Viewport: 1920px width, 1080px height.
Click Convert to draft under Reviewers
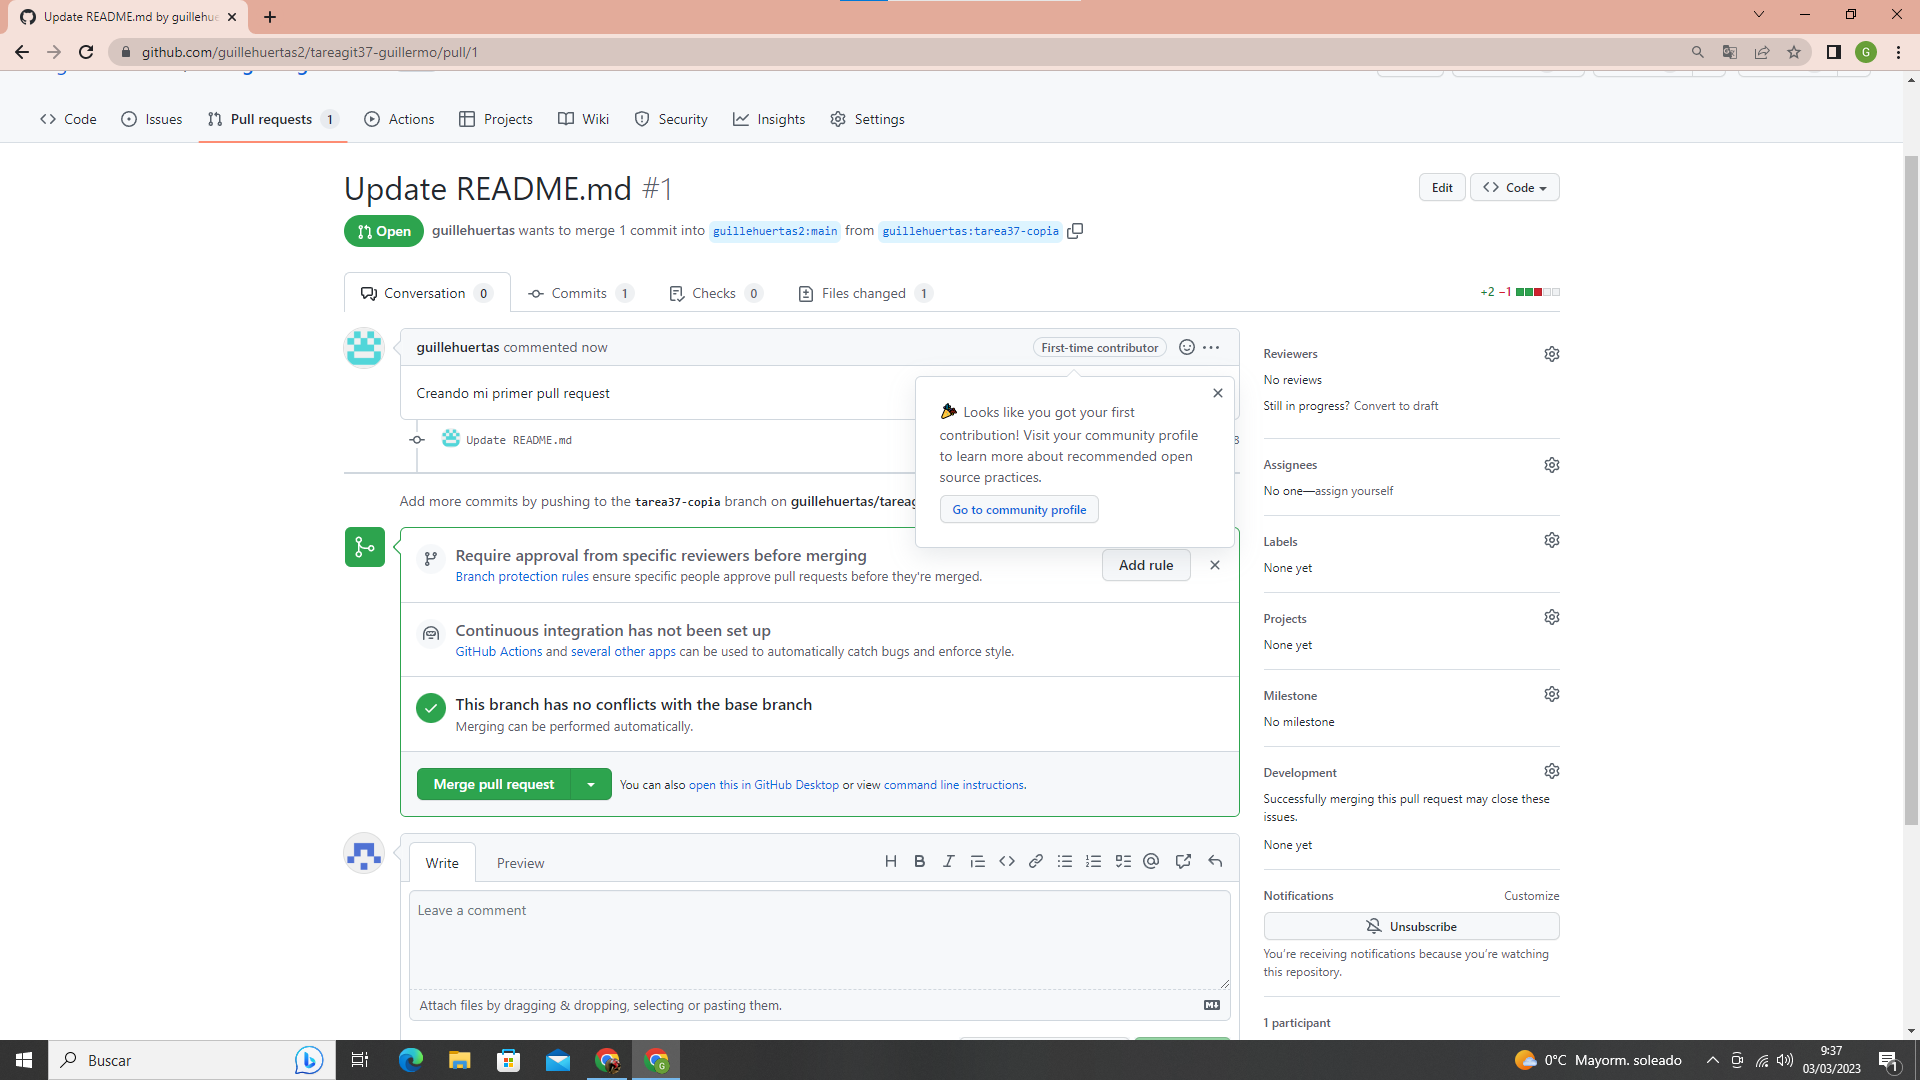click(1395, 406)
